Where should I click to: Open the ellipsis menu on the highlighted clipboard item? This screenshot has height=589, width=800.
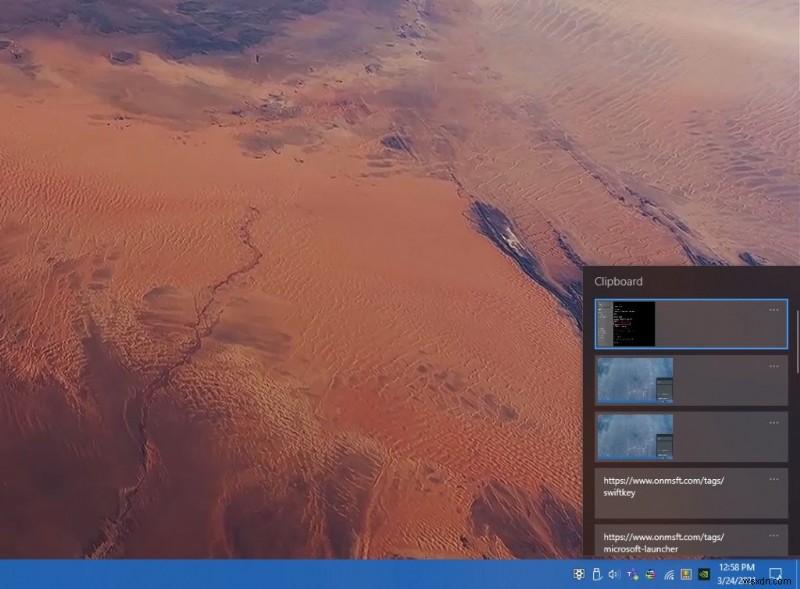tap(775, 310)
